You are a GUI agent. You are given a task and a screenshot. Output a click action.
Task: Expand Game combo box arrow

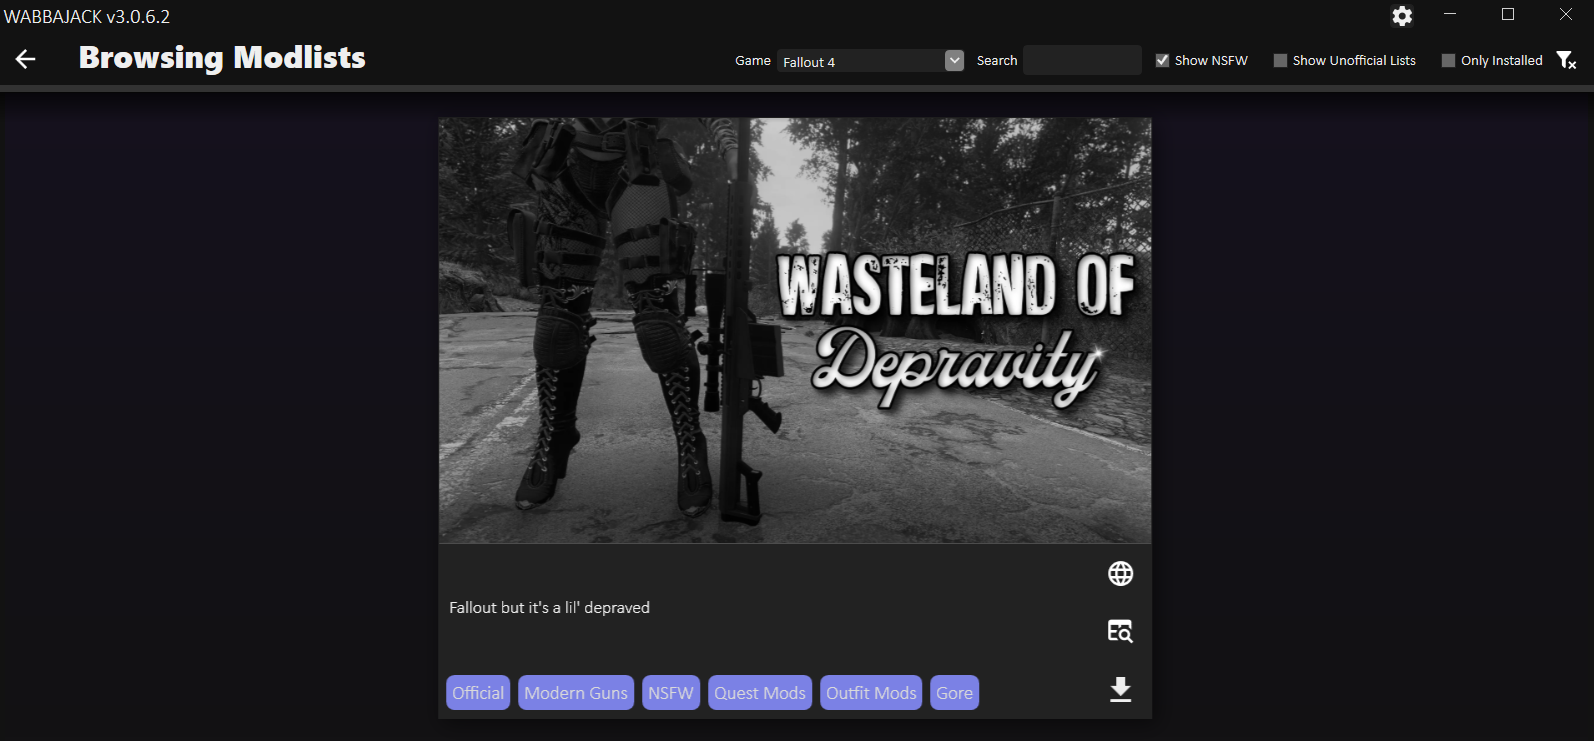pyautogui.click(x=954, y=60)
